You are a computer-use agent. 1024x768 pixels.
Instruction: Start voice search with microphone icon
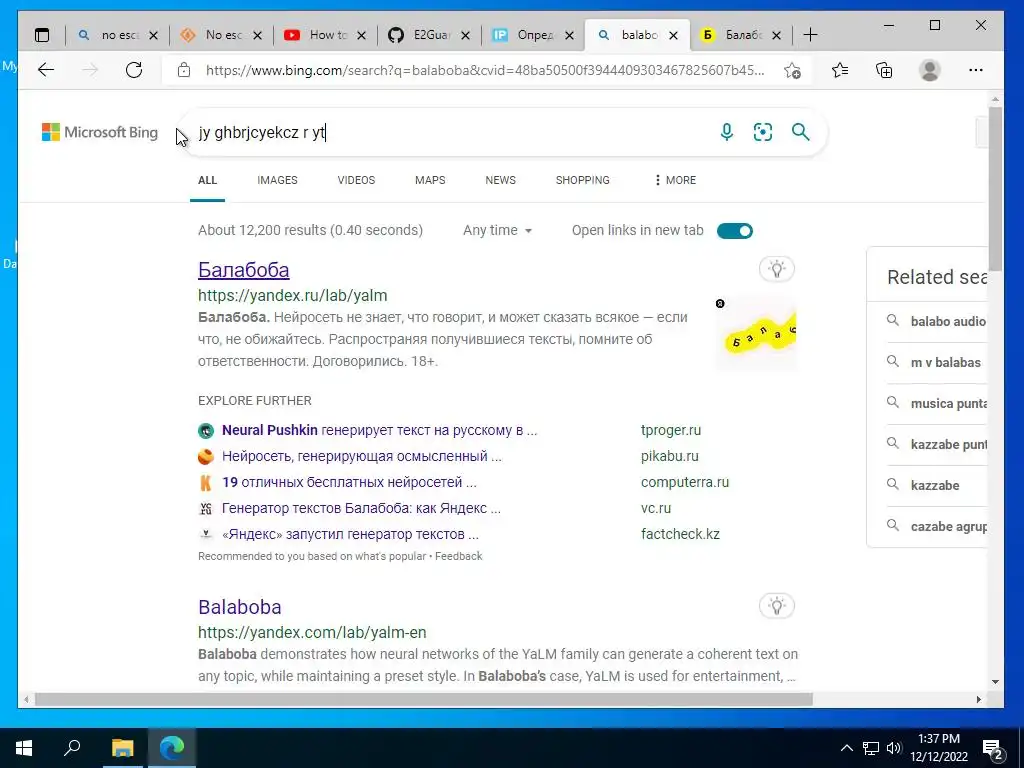coord(726,132)
